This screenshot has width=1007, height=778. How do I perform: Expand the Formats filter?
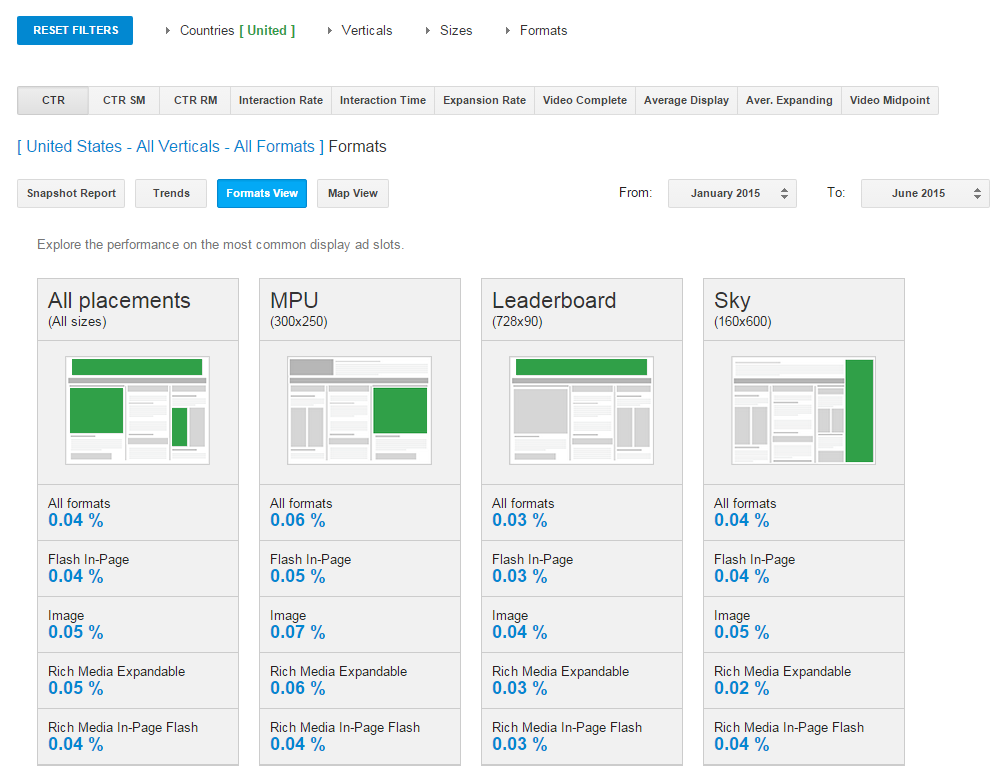coord(543,31)
